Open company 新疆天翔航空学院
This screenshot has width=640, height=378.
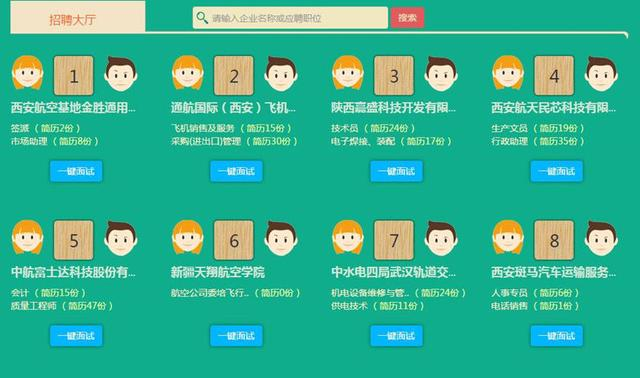coord(218,272)
